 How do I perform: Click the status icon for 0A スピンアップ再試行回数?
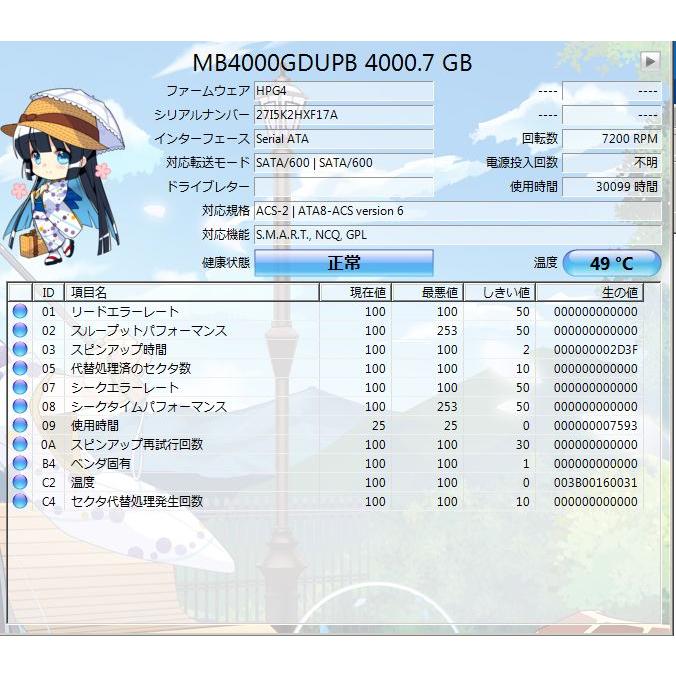click(x=20, y=444)
